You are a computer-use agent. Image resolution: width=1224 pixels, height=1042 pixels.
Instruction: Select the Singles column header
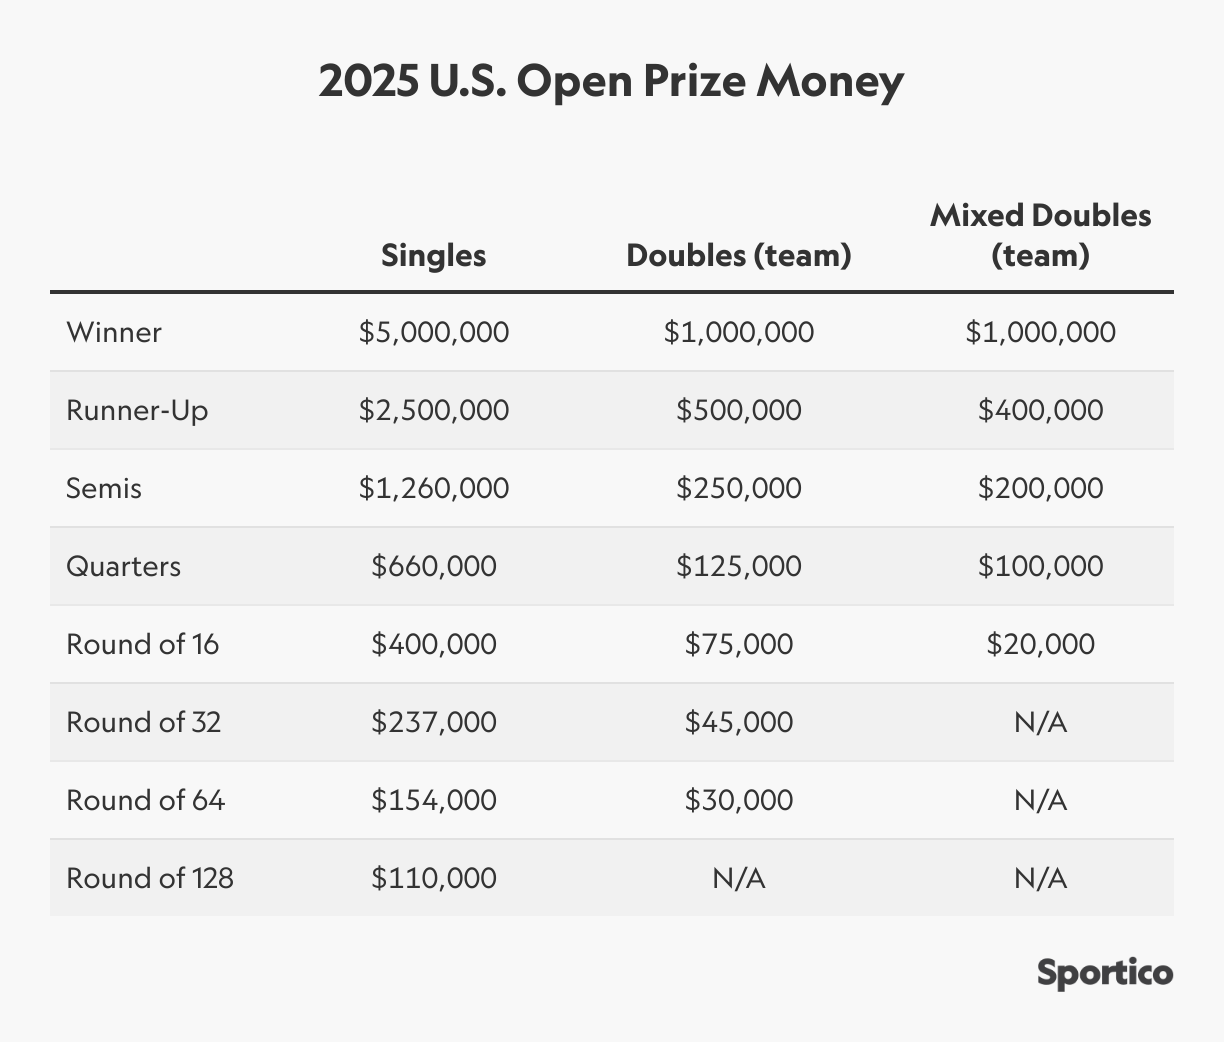pos(433,255)
